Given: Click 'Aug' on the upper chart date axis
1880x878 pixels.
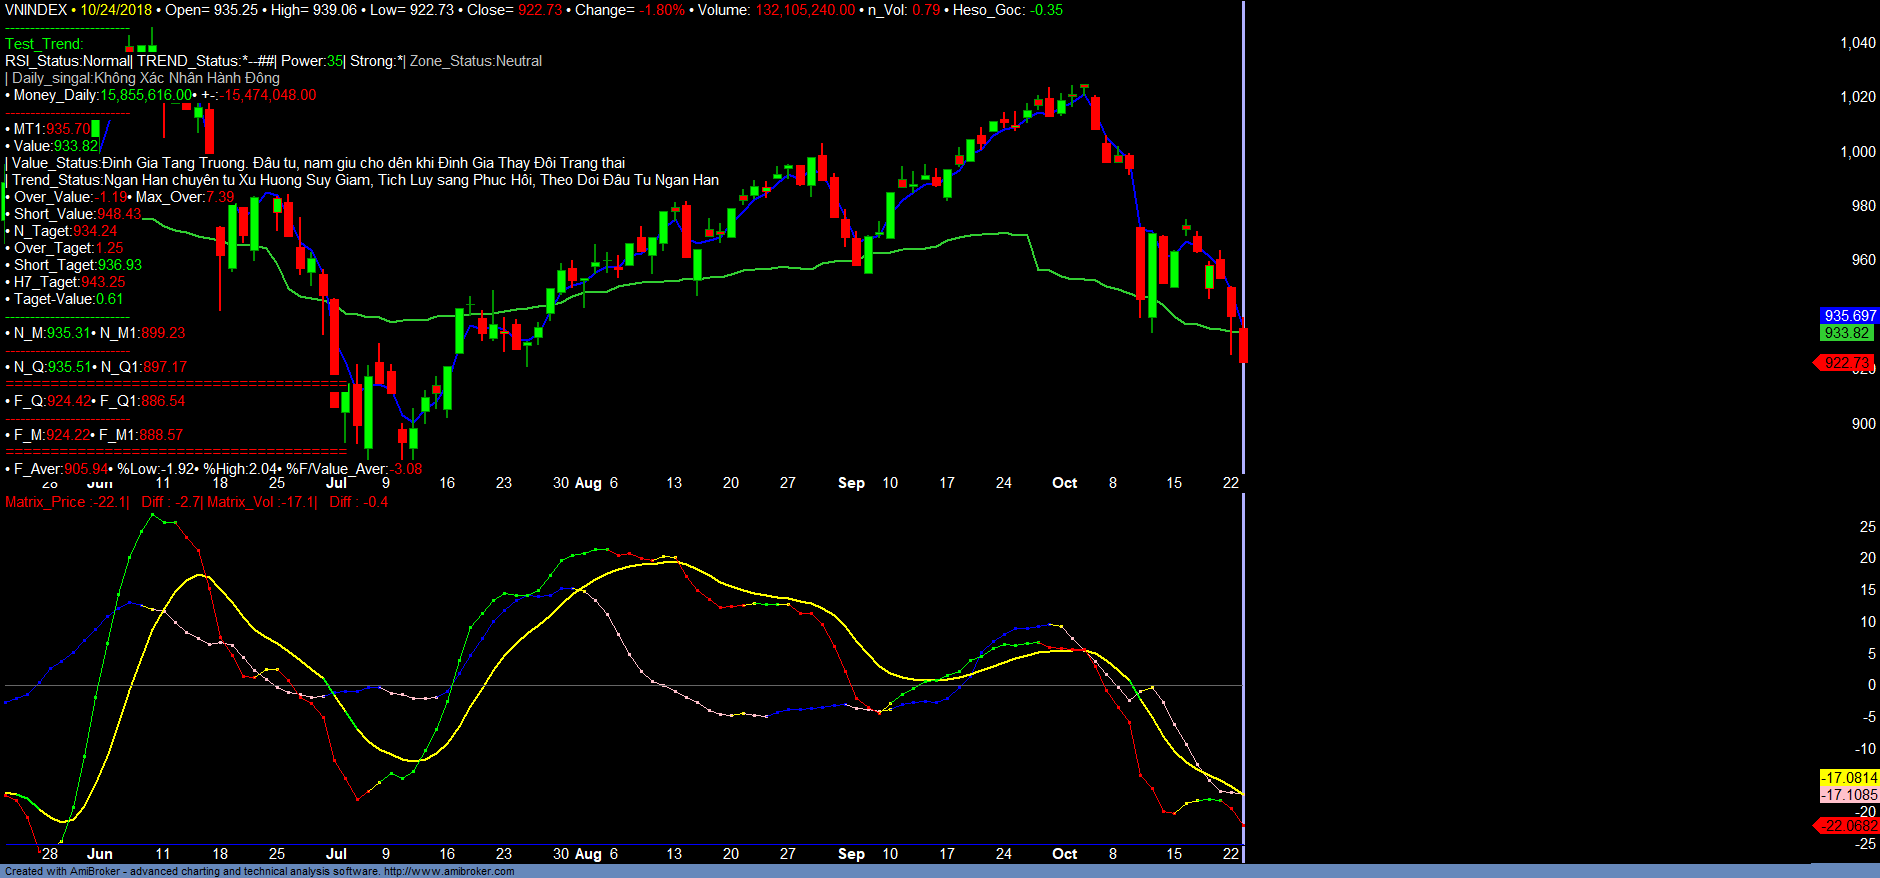Looking at the screenshot, I should click(x=588, y=483).
